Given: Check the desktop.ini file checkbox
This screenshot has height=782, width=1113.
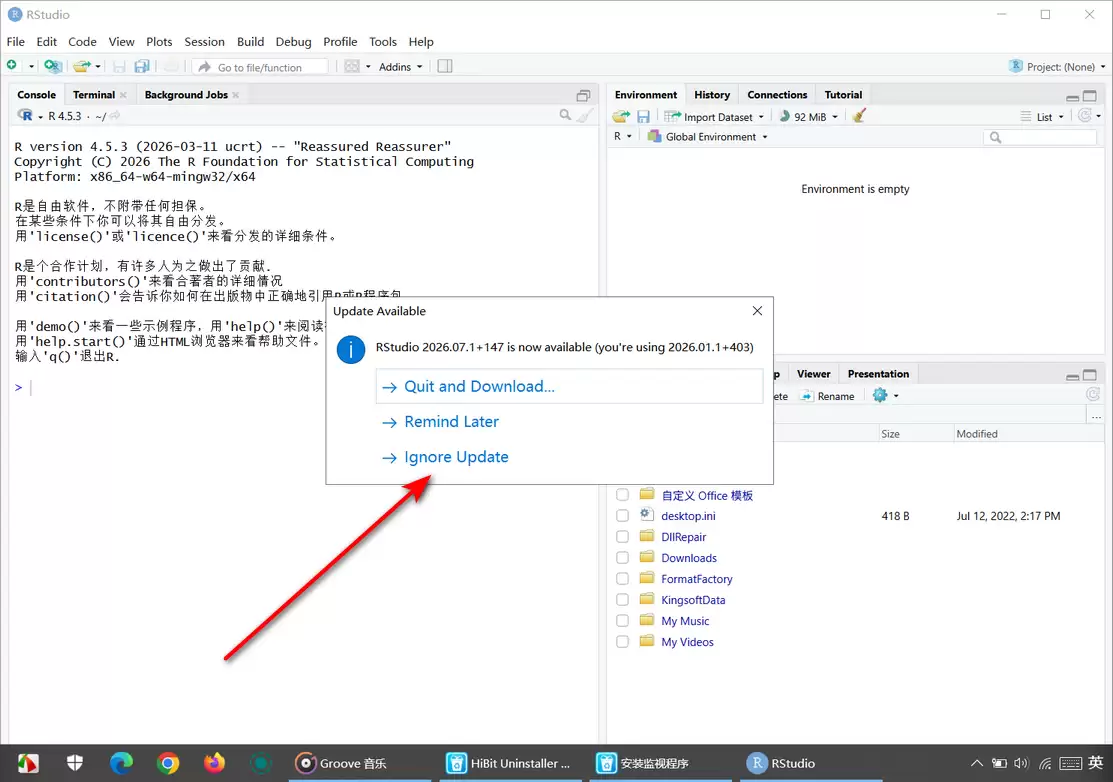Looking at the screenshot, I should [x=623, y=516].
